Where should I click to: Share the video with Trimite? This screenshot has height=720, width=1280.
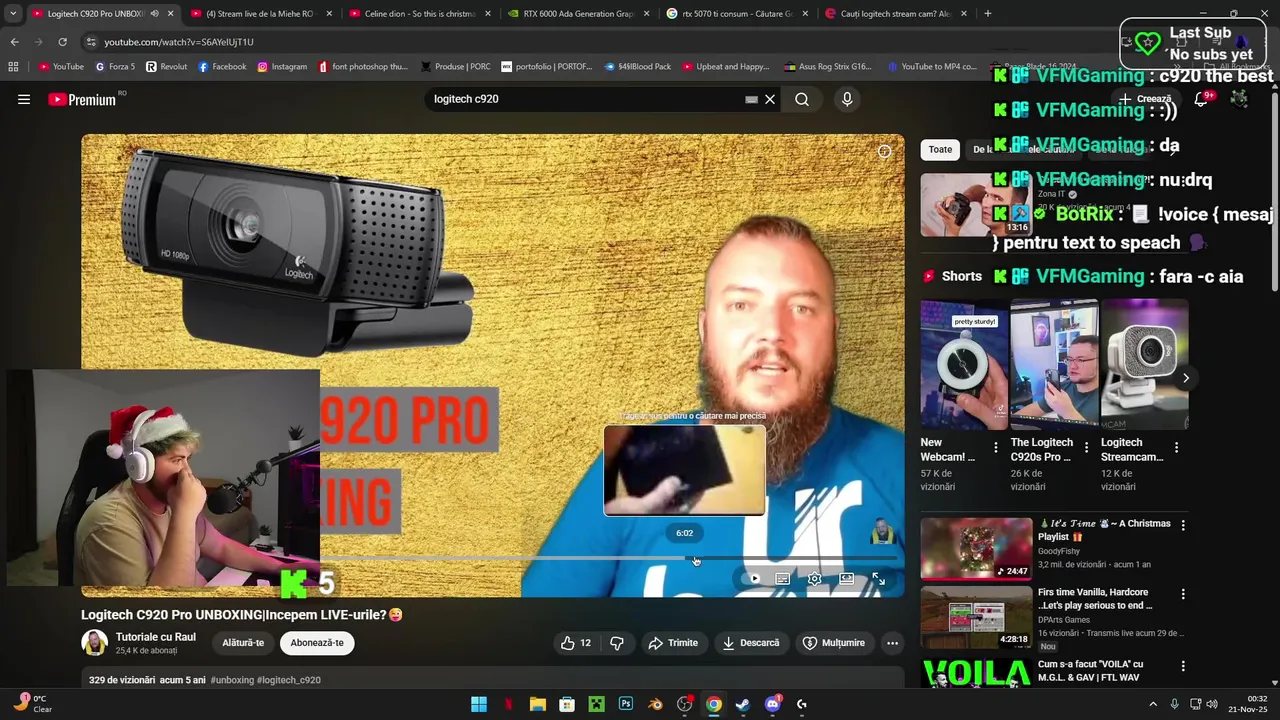tap(673, 643)
